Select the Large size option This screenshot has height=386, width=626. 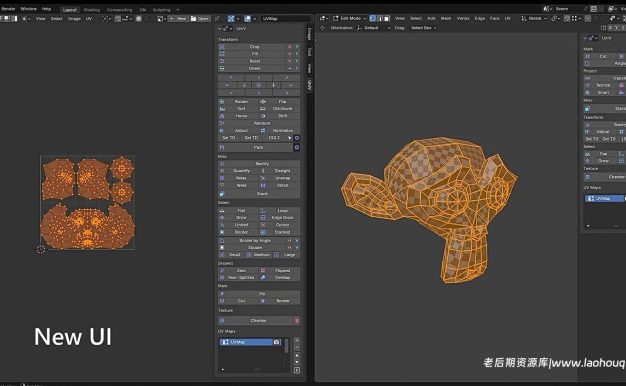click(287, 255)
